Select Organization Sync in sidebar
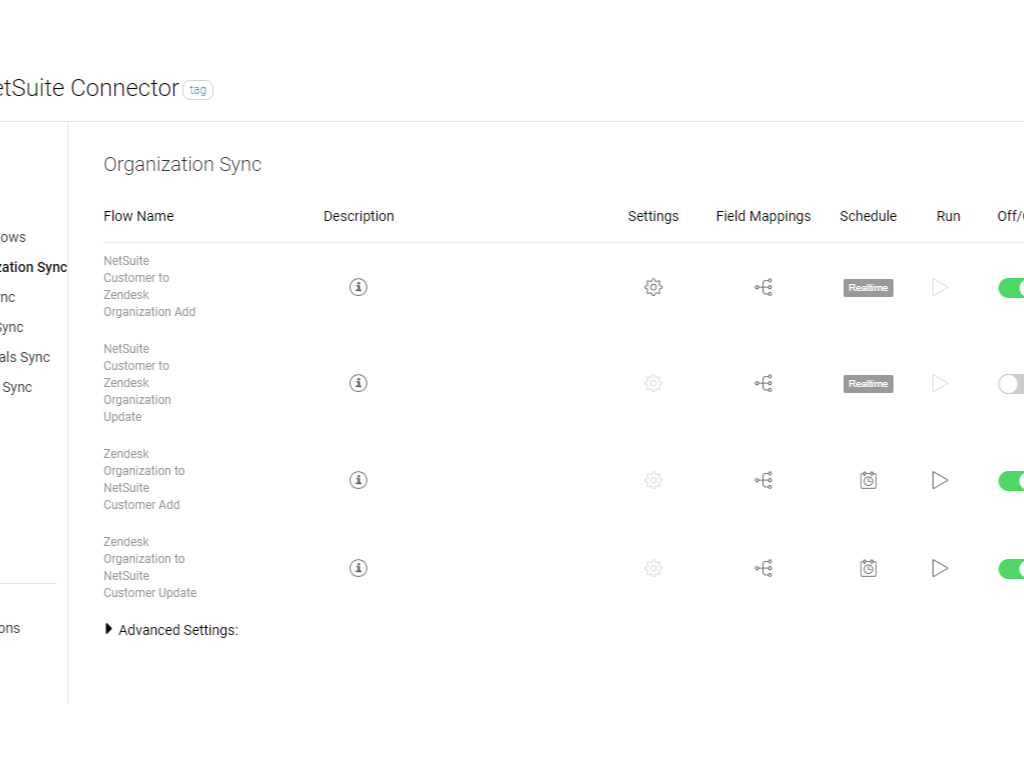 34,267
